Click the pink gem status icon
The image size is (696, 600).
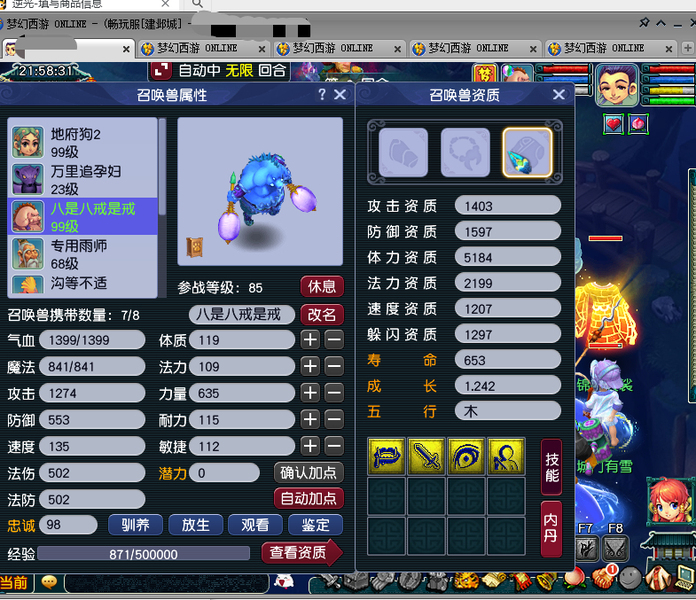click(x=638, y=124)
